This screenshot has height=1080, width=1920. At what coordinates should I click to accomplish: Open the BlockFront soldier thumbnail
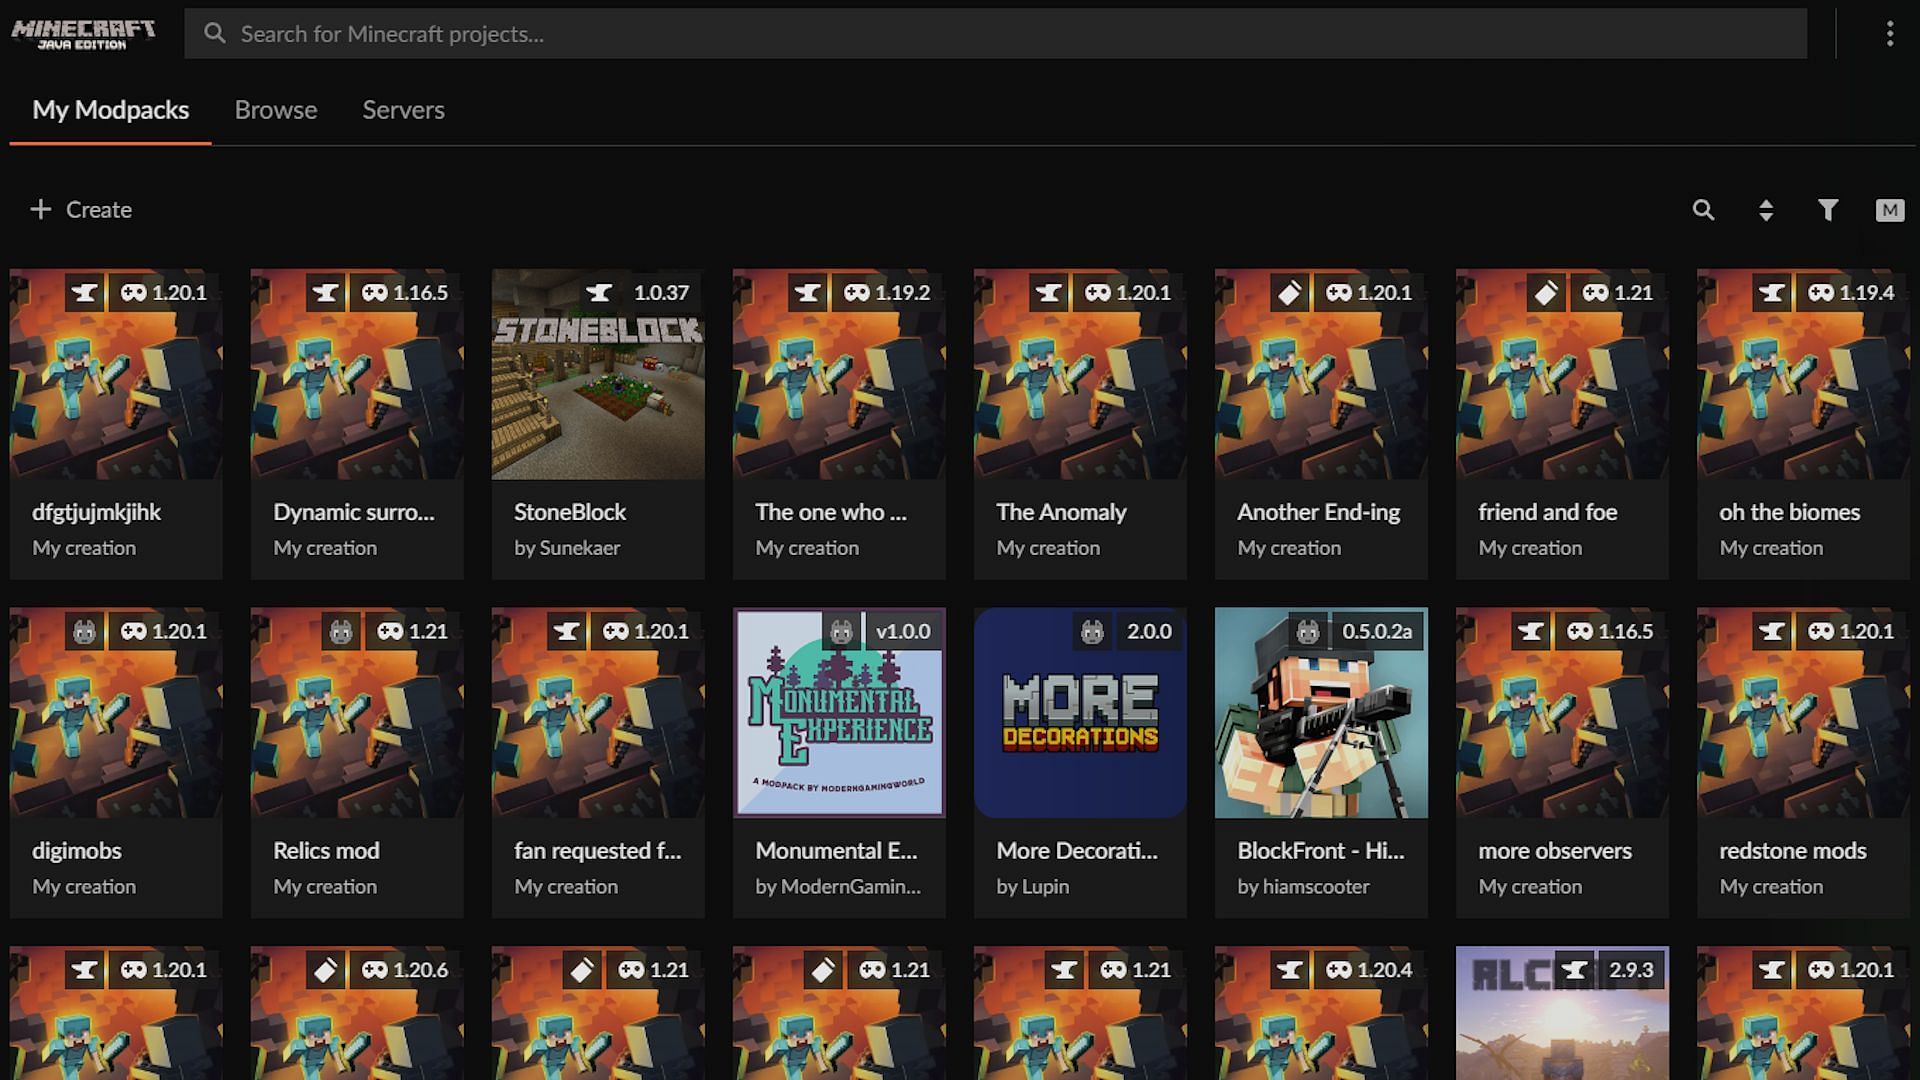click(1321, 713)
